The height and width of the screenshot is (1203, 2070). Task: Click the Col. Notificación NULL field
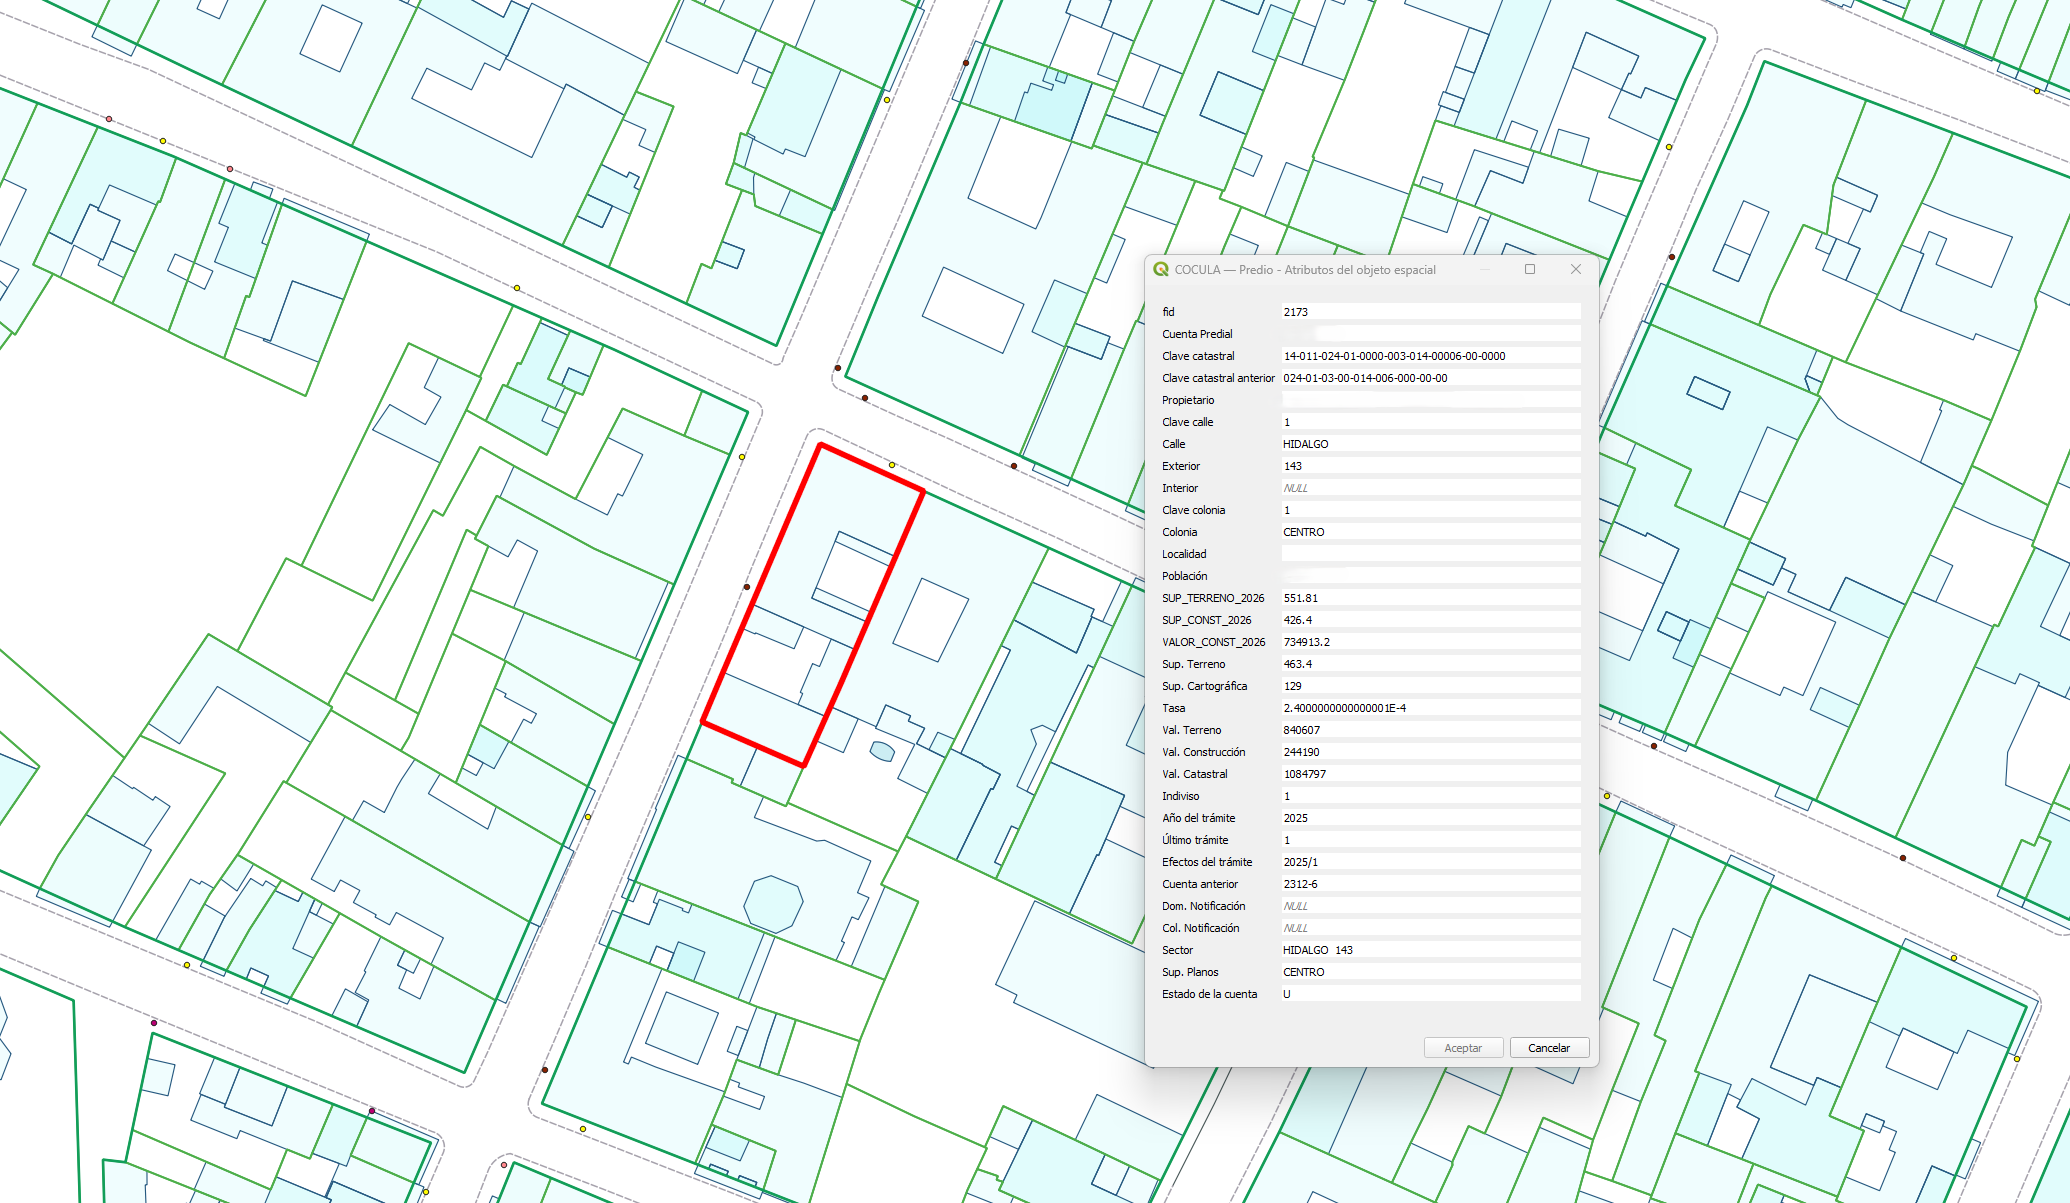(x=1430, y=928)
